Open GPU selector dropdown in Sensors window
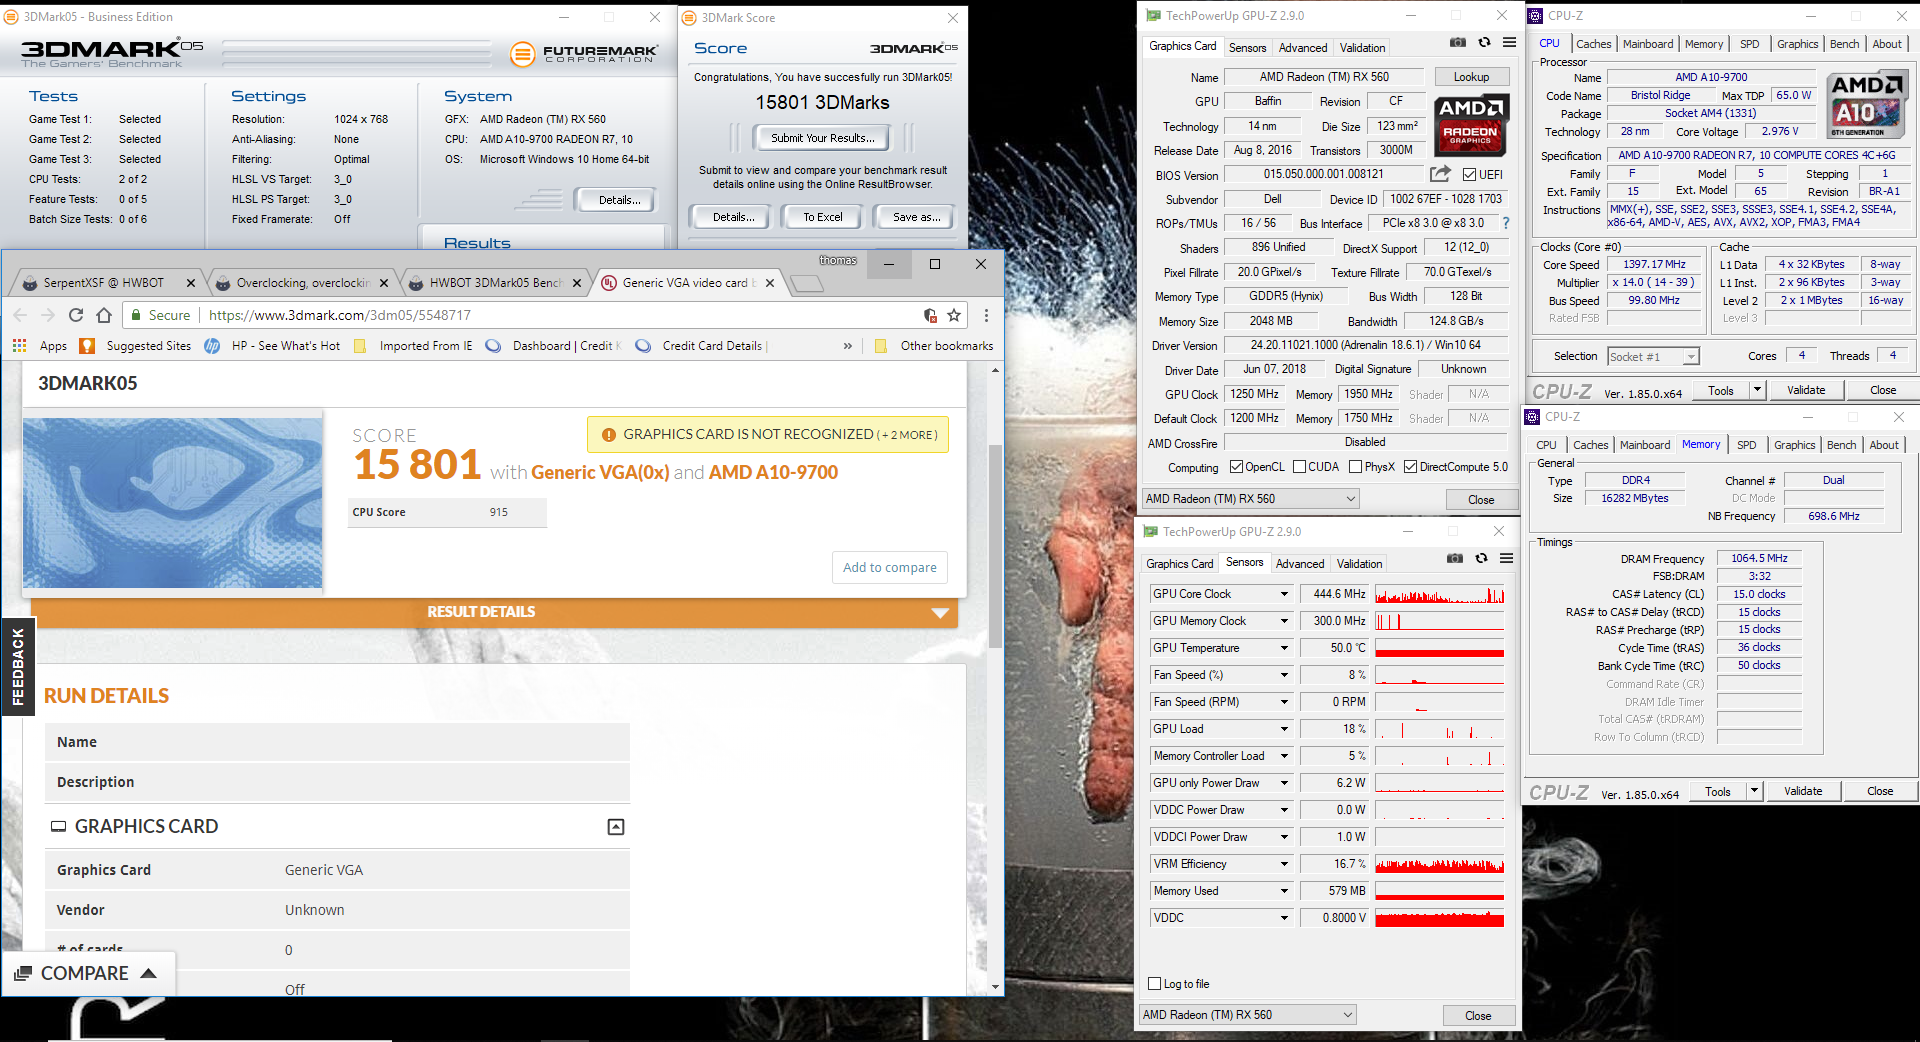Viewport: 1920px width, 1042px height. pos(1247,1015)
